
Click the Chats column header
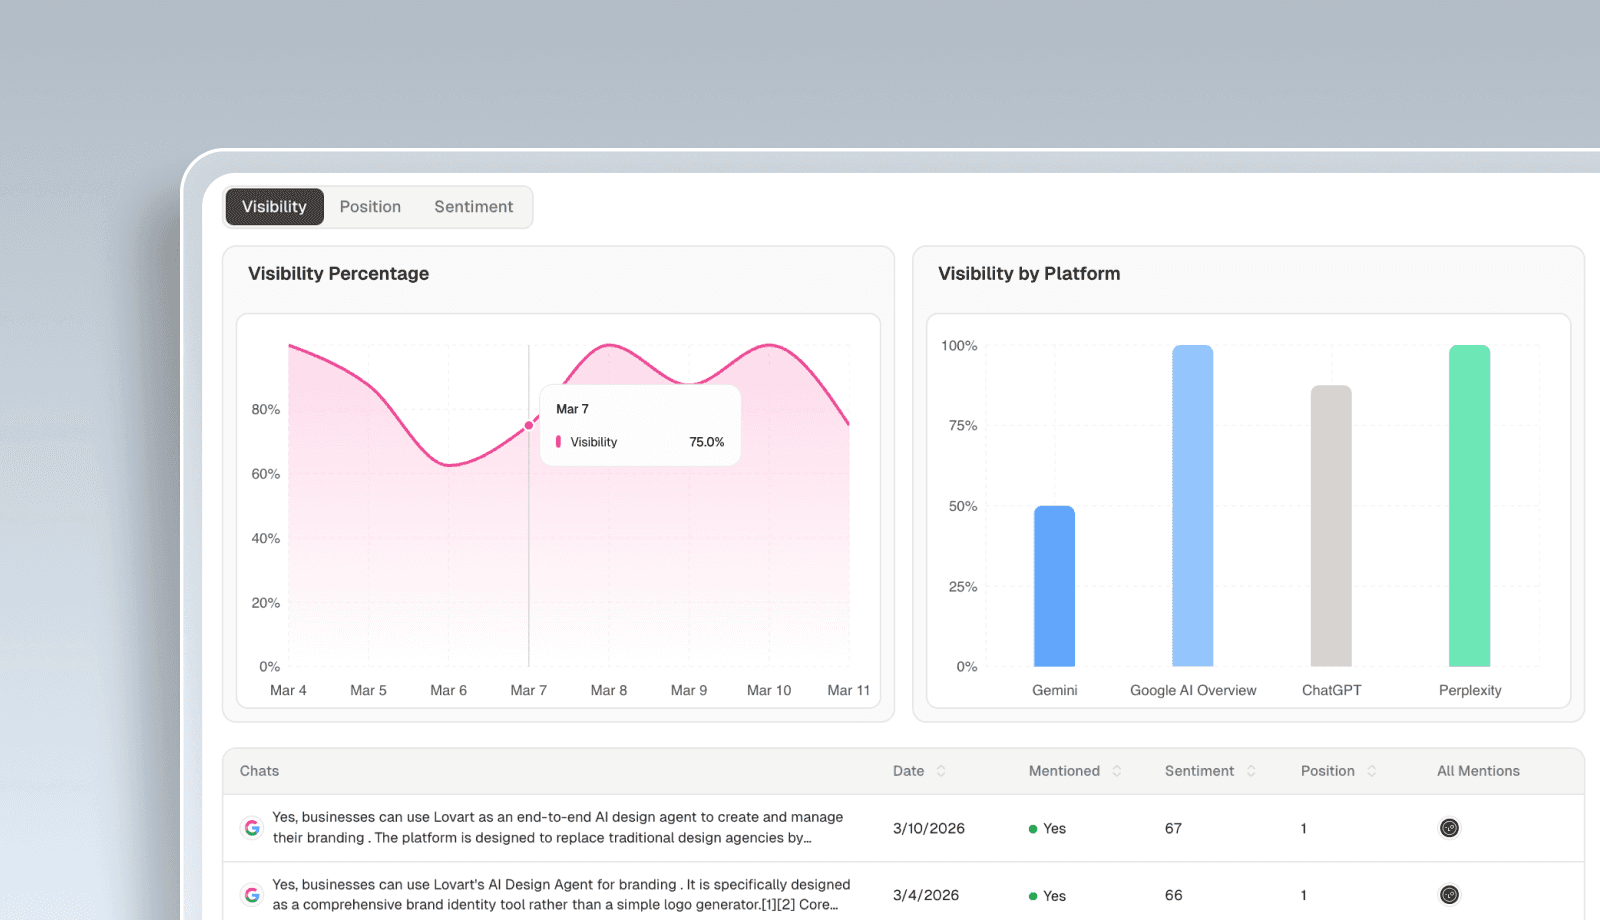259,771
